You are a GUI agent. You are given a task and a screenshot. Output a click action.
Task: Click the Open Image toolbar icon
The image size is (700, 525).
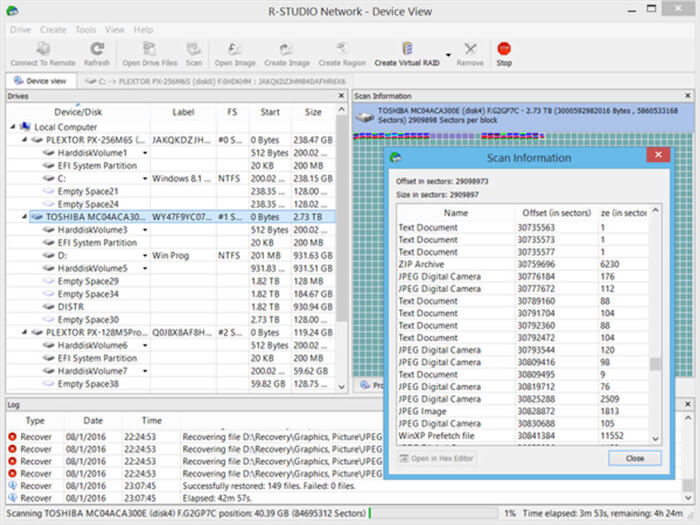coord(235,54)
